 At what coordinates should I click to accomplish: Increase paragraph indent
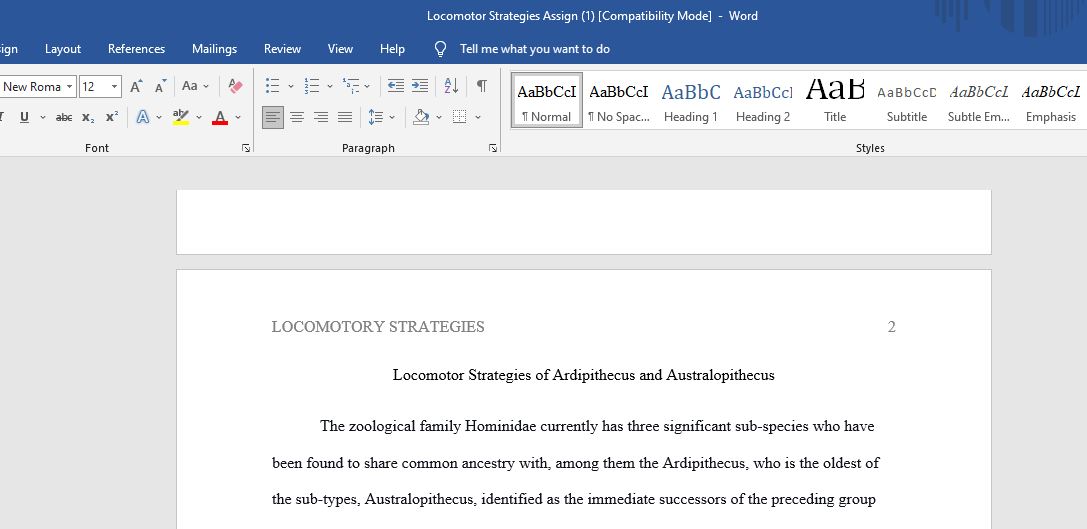point(419,86)
